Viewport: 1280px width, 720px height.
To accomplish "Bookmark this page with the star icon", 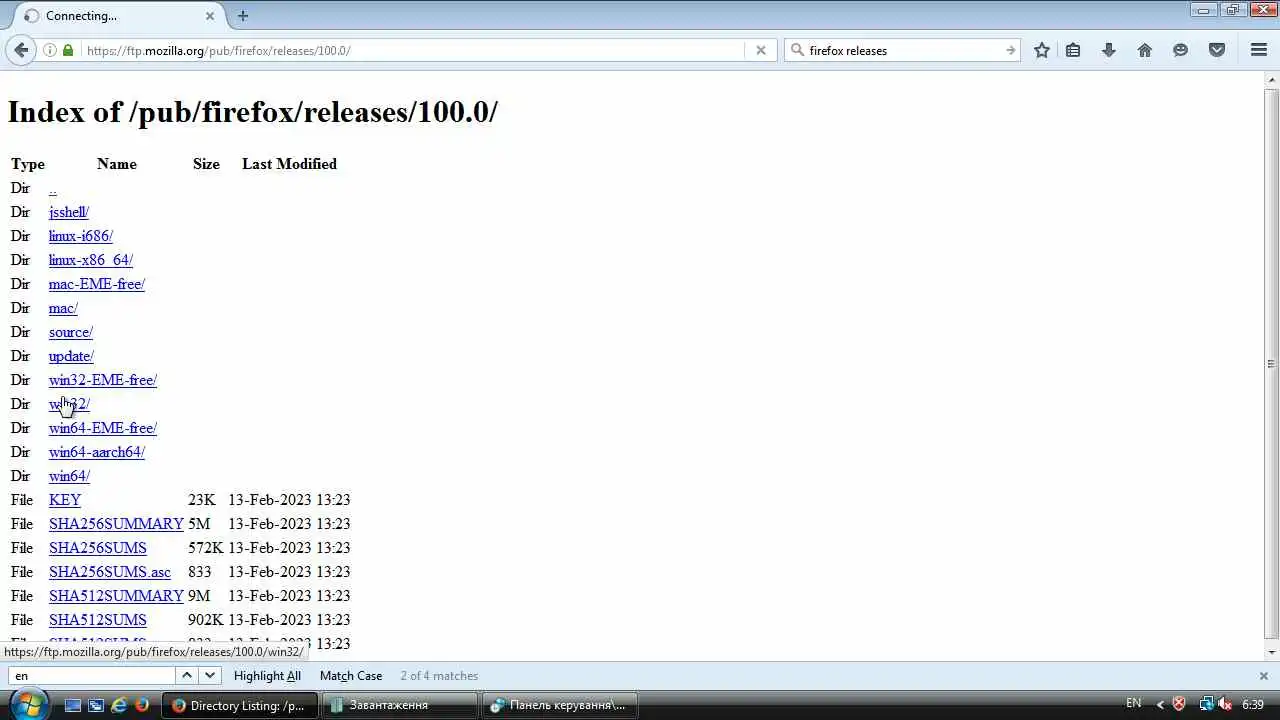I will 1041,50.
